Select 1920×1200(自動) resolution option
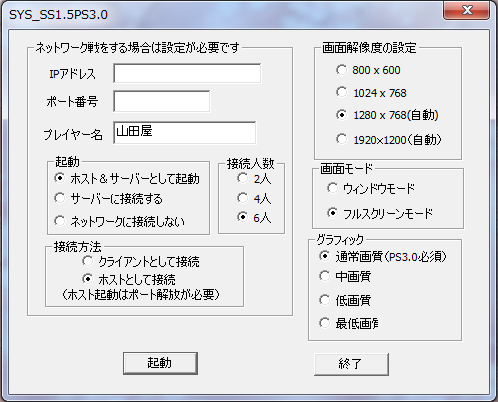 coord(389,140)
